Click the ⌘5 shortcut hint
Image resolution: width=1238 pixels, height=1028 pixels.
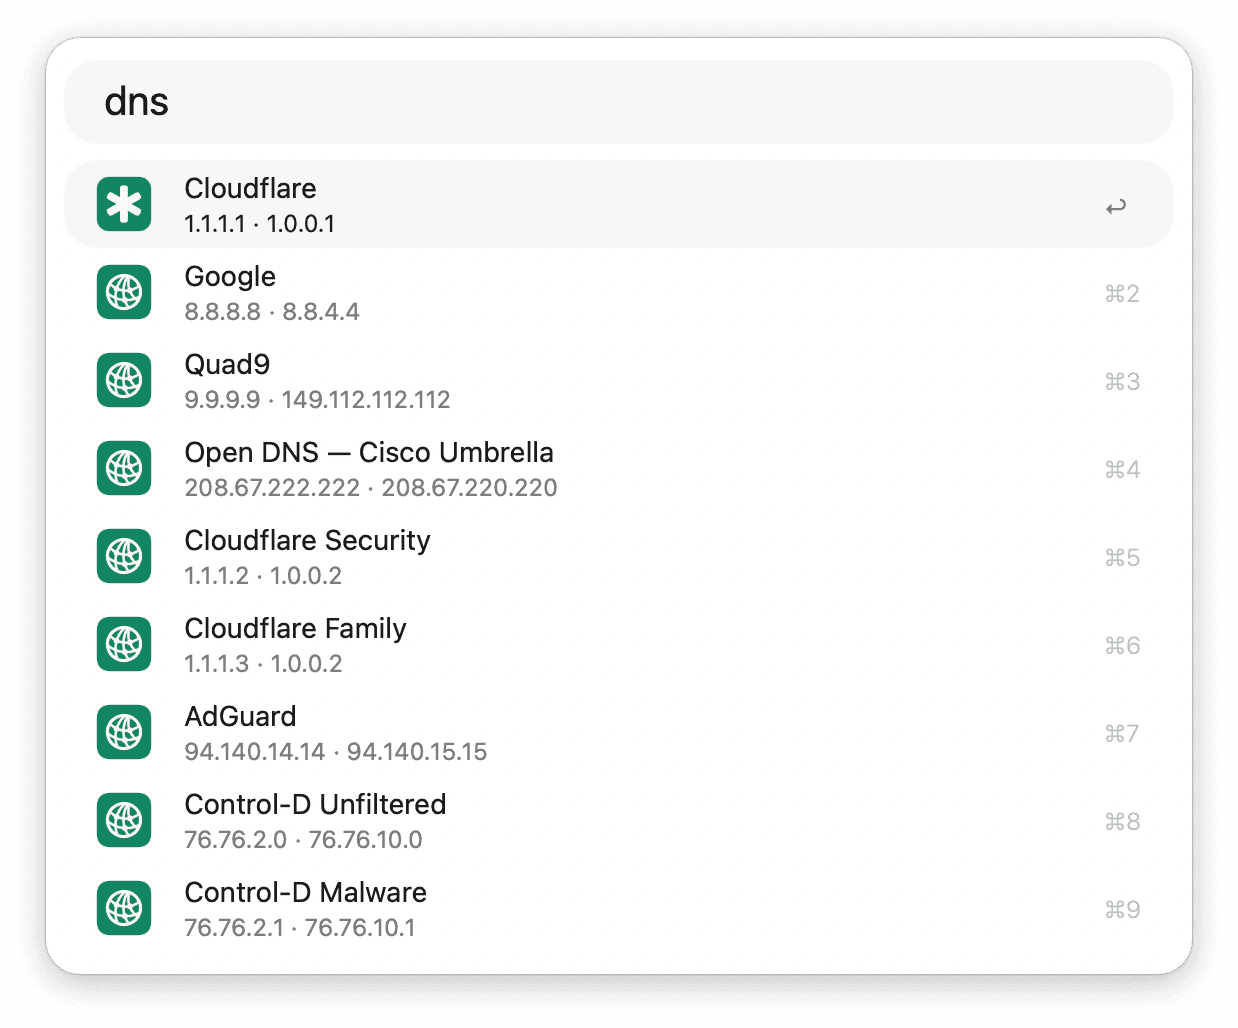pos(1122,558)
